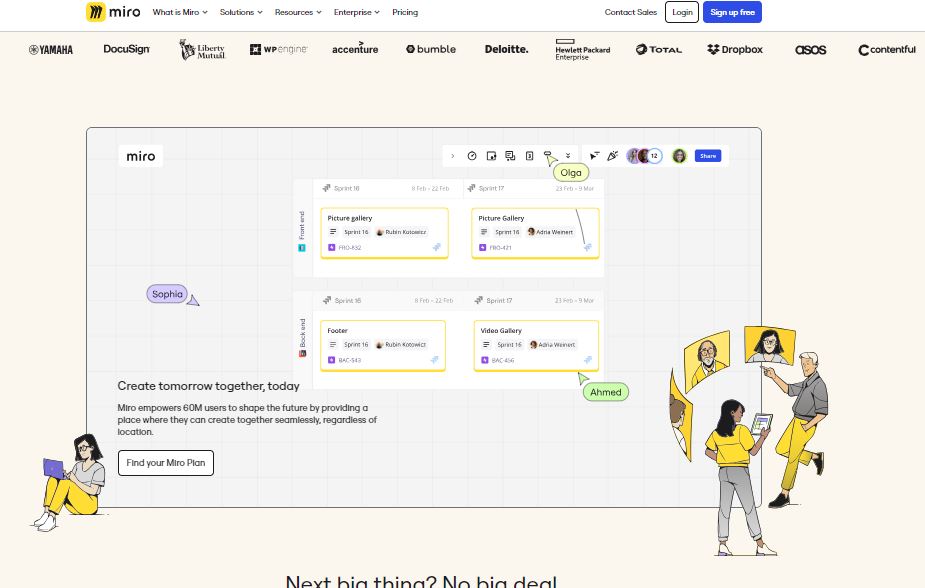Click the Accenture logo

click(355, 49)
